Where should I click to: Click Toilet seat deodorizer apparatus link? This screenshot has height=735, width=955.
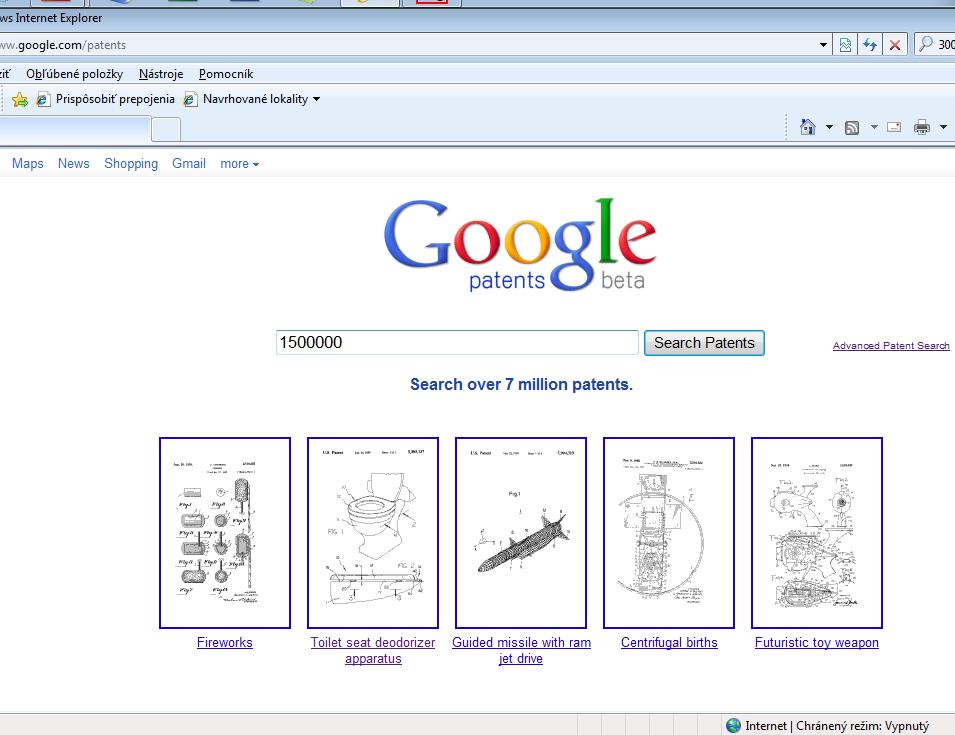pyautogui.click(x=373, y=650)
